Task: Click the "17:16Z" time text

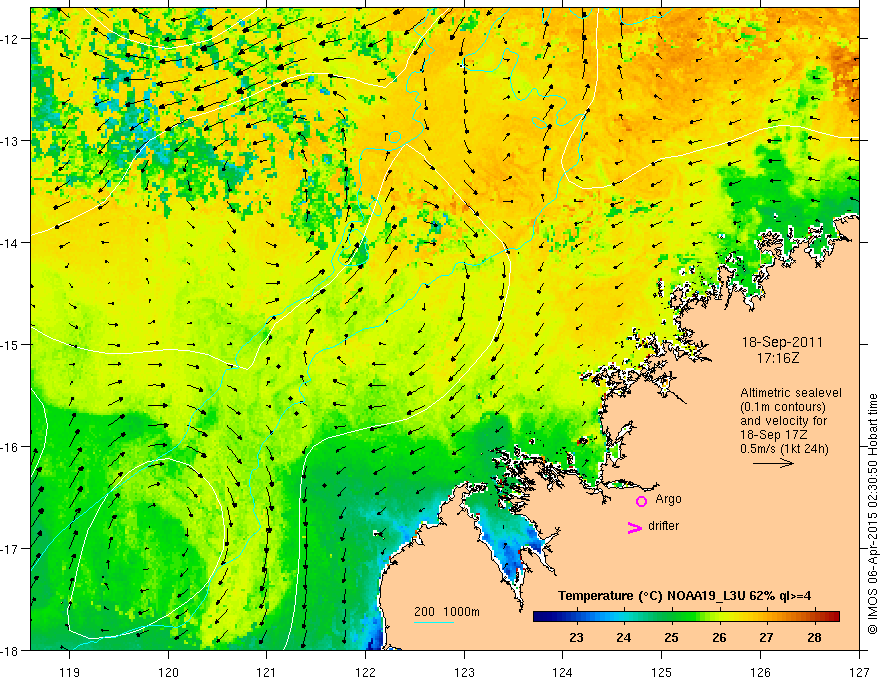Action: point(777,357)
